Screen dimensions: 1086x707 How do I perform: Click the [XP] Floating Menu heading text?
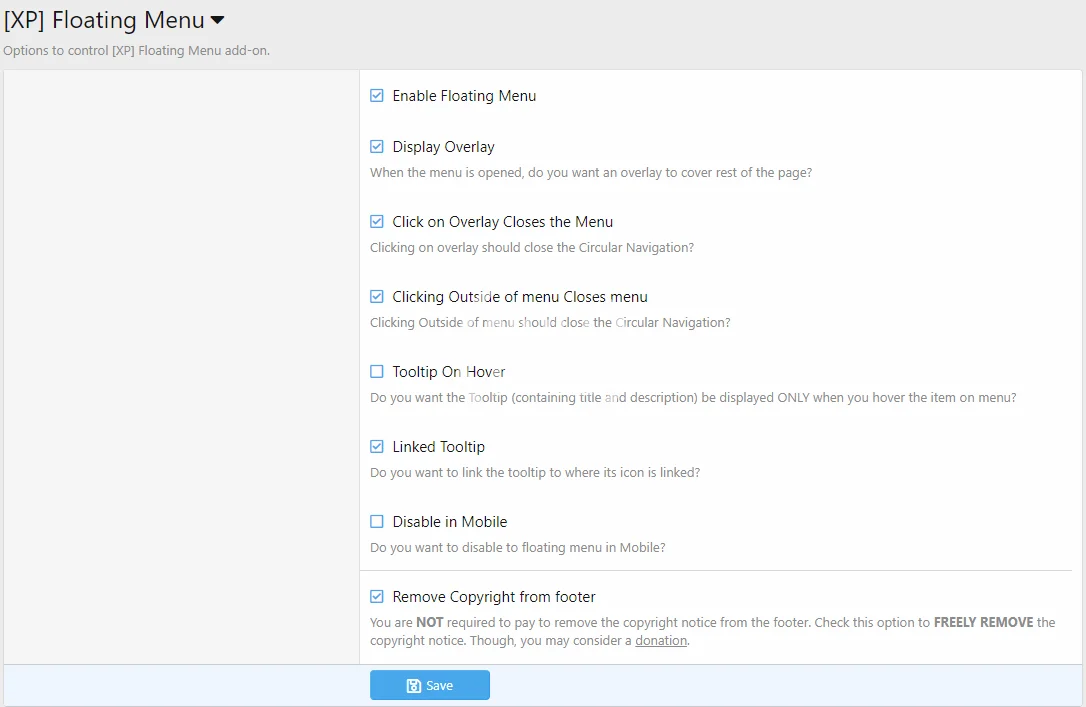[104, 20]
